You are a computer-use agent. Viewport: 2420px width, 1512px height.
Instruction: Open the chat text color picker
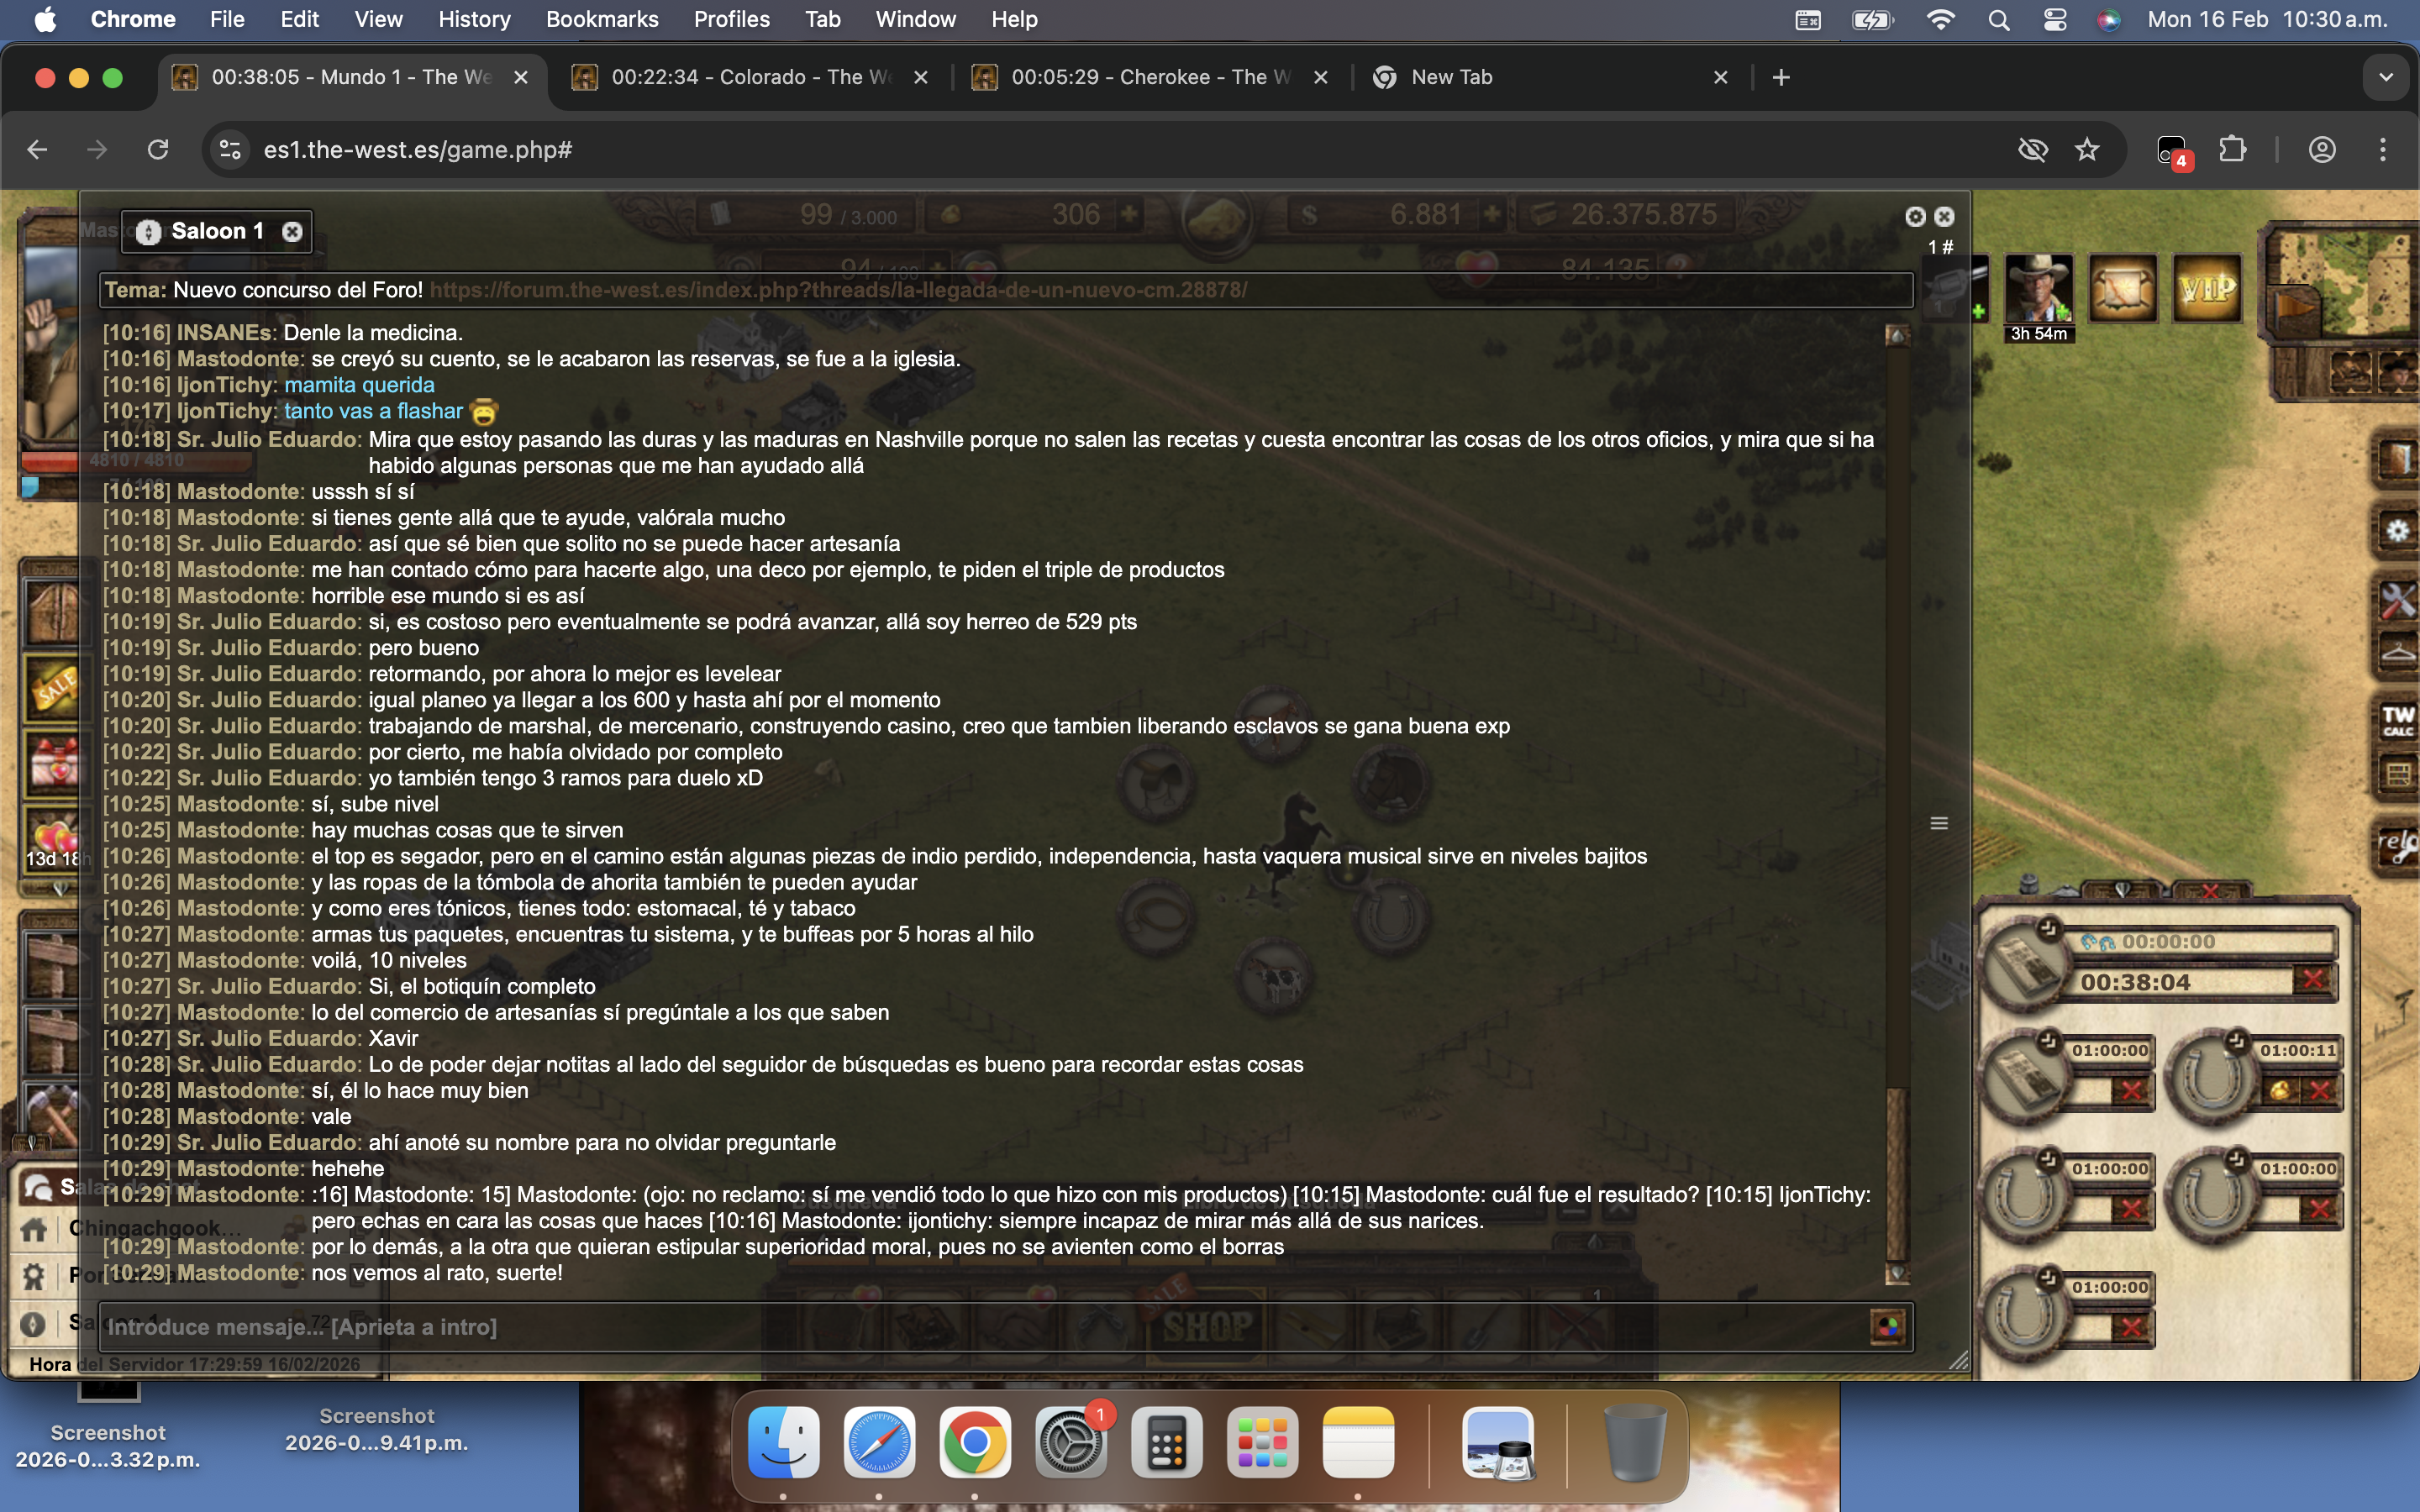(x=1888, y=1327)
